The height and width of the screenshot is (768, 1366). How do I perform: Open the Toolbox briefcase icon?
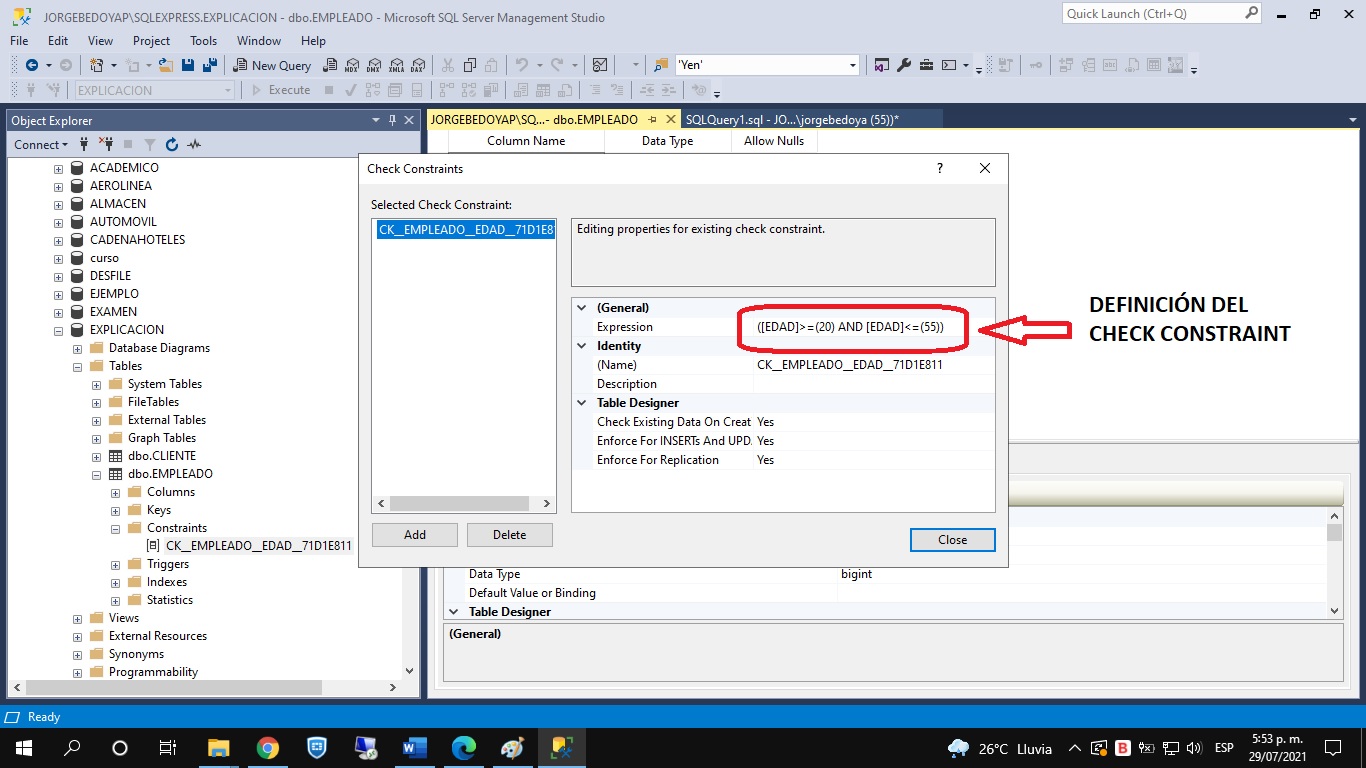pos(926,65)
